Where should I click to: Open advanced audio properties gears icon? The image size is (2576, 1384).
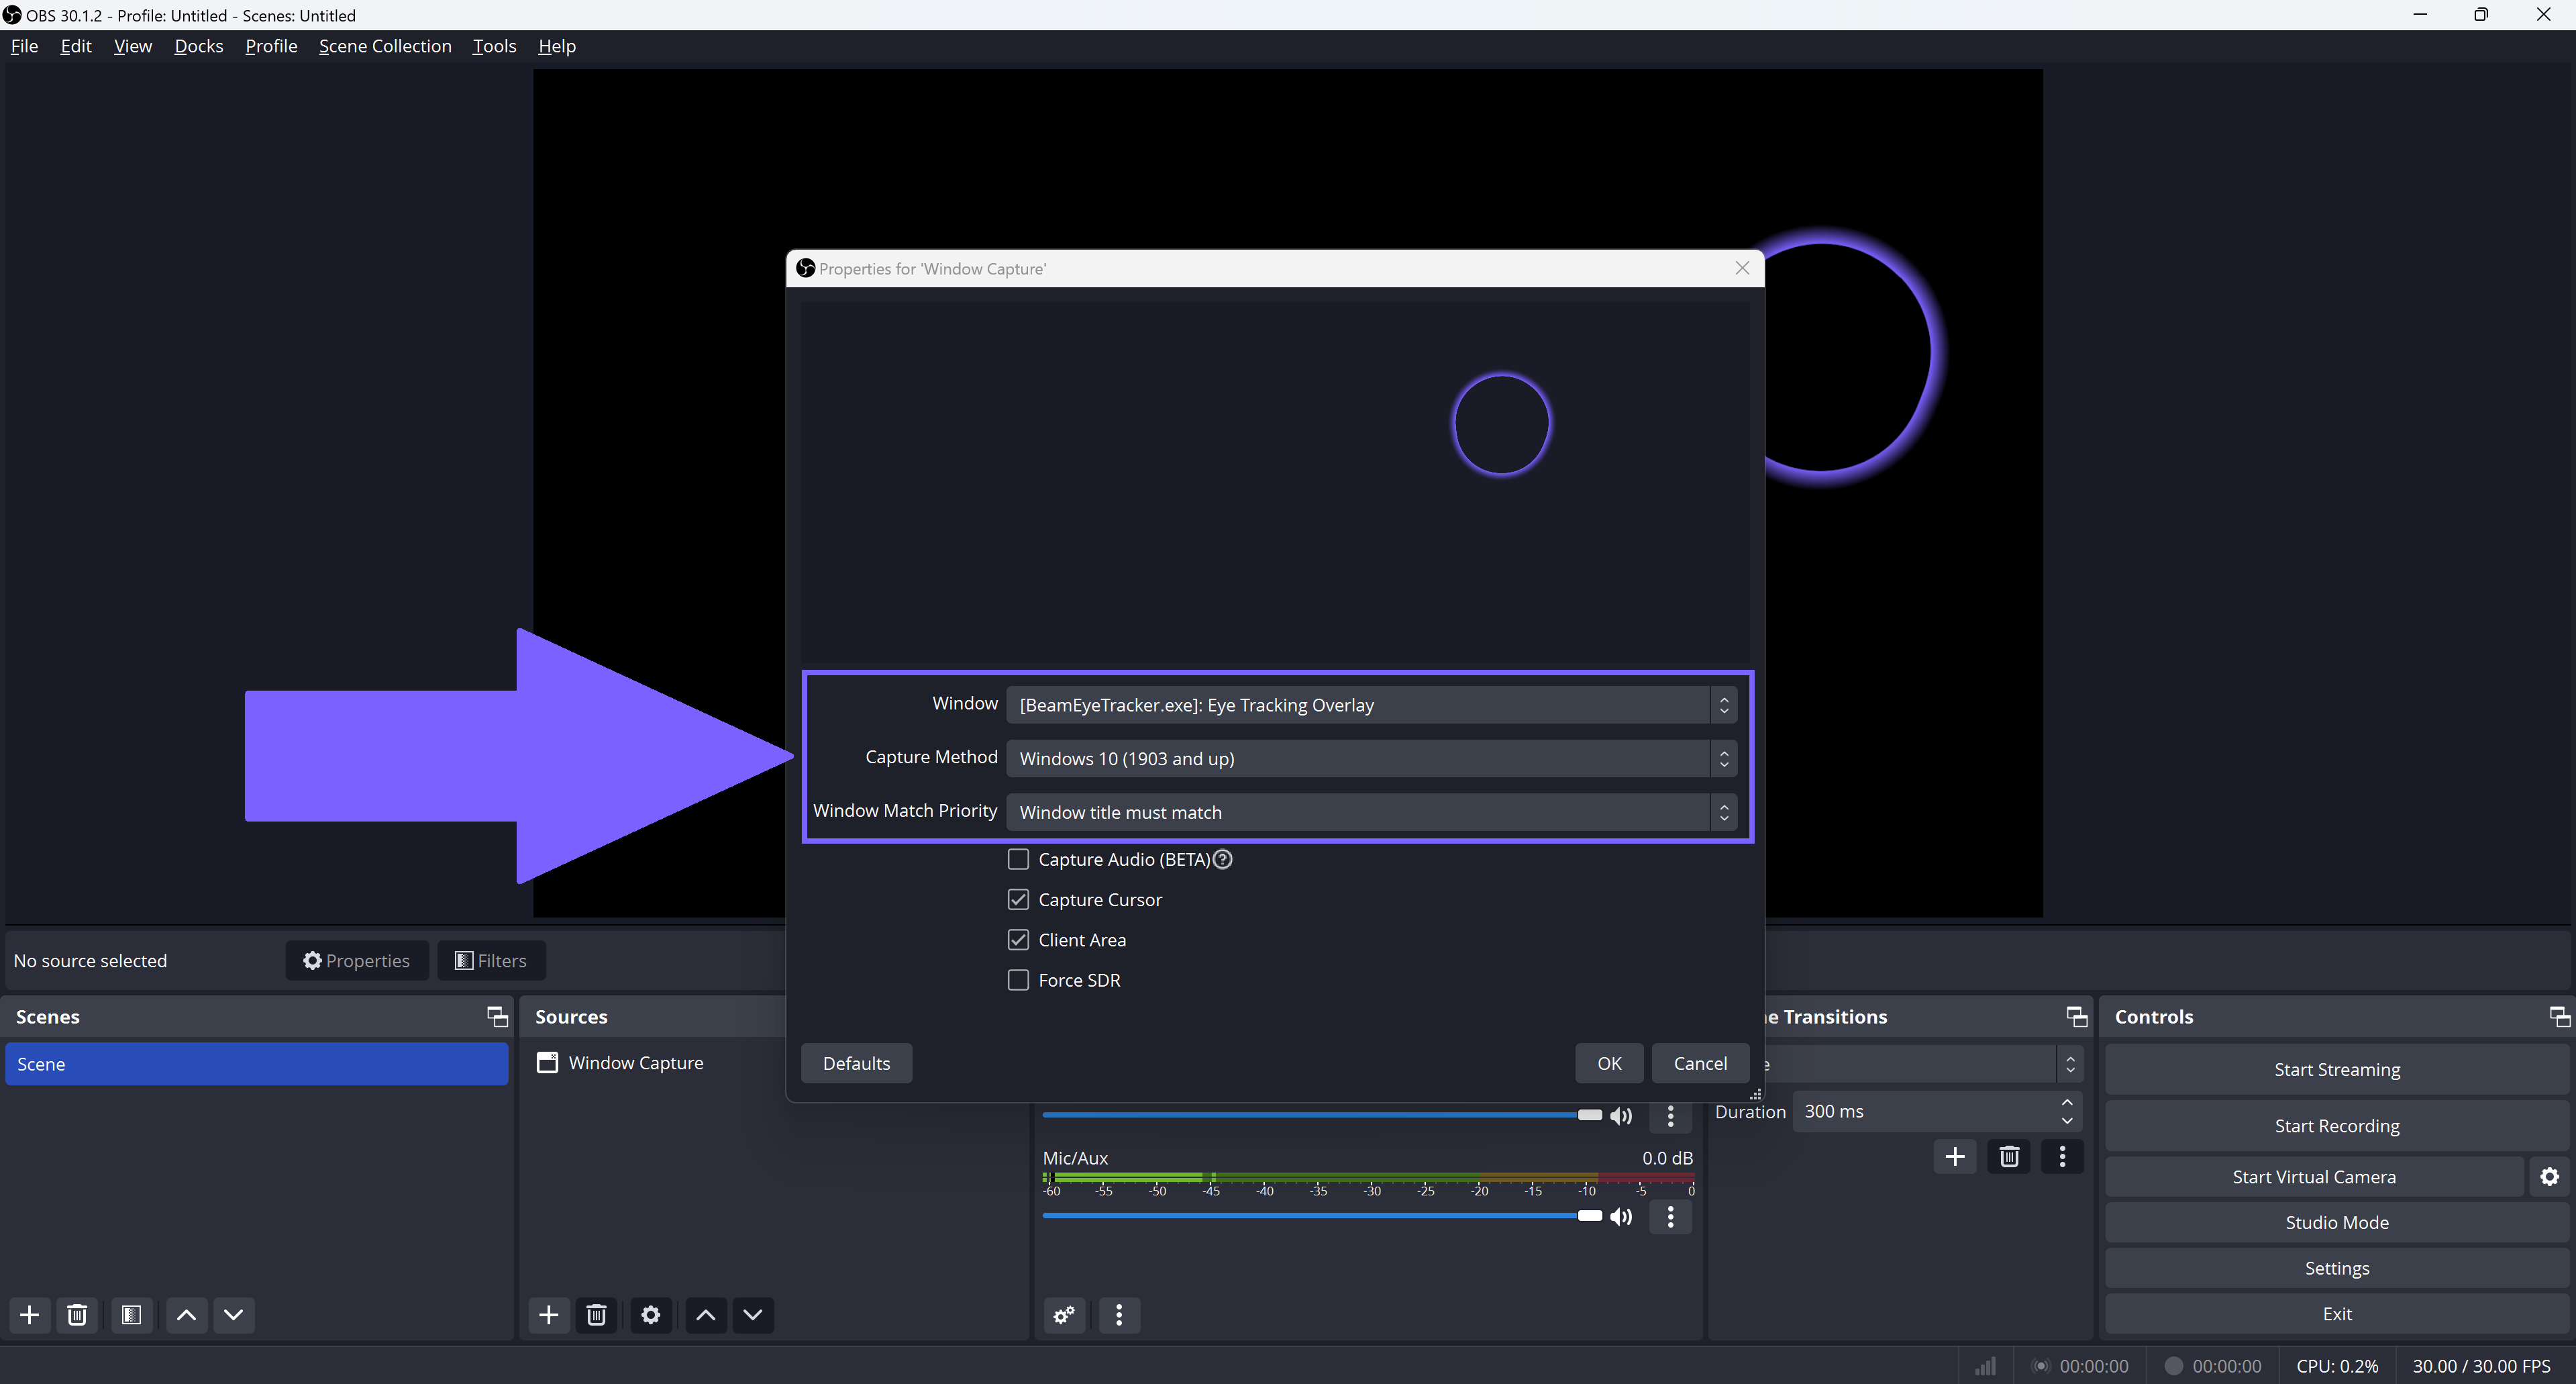pos(1065,1315)
